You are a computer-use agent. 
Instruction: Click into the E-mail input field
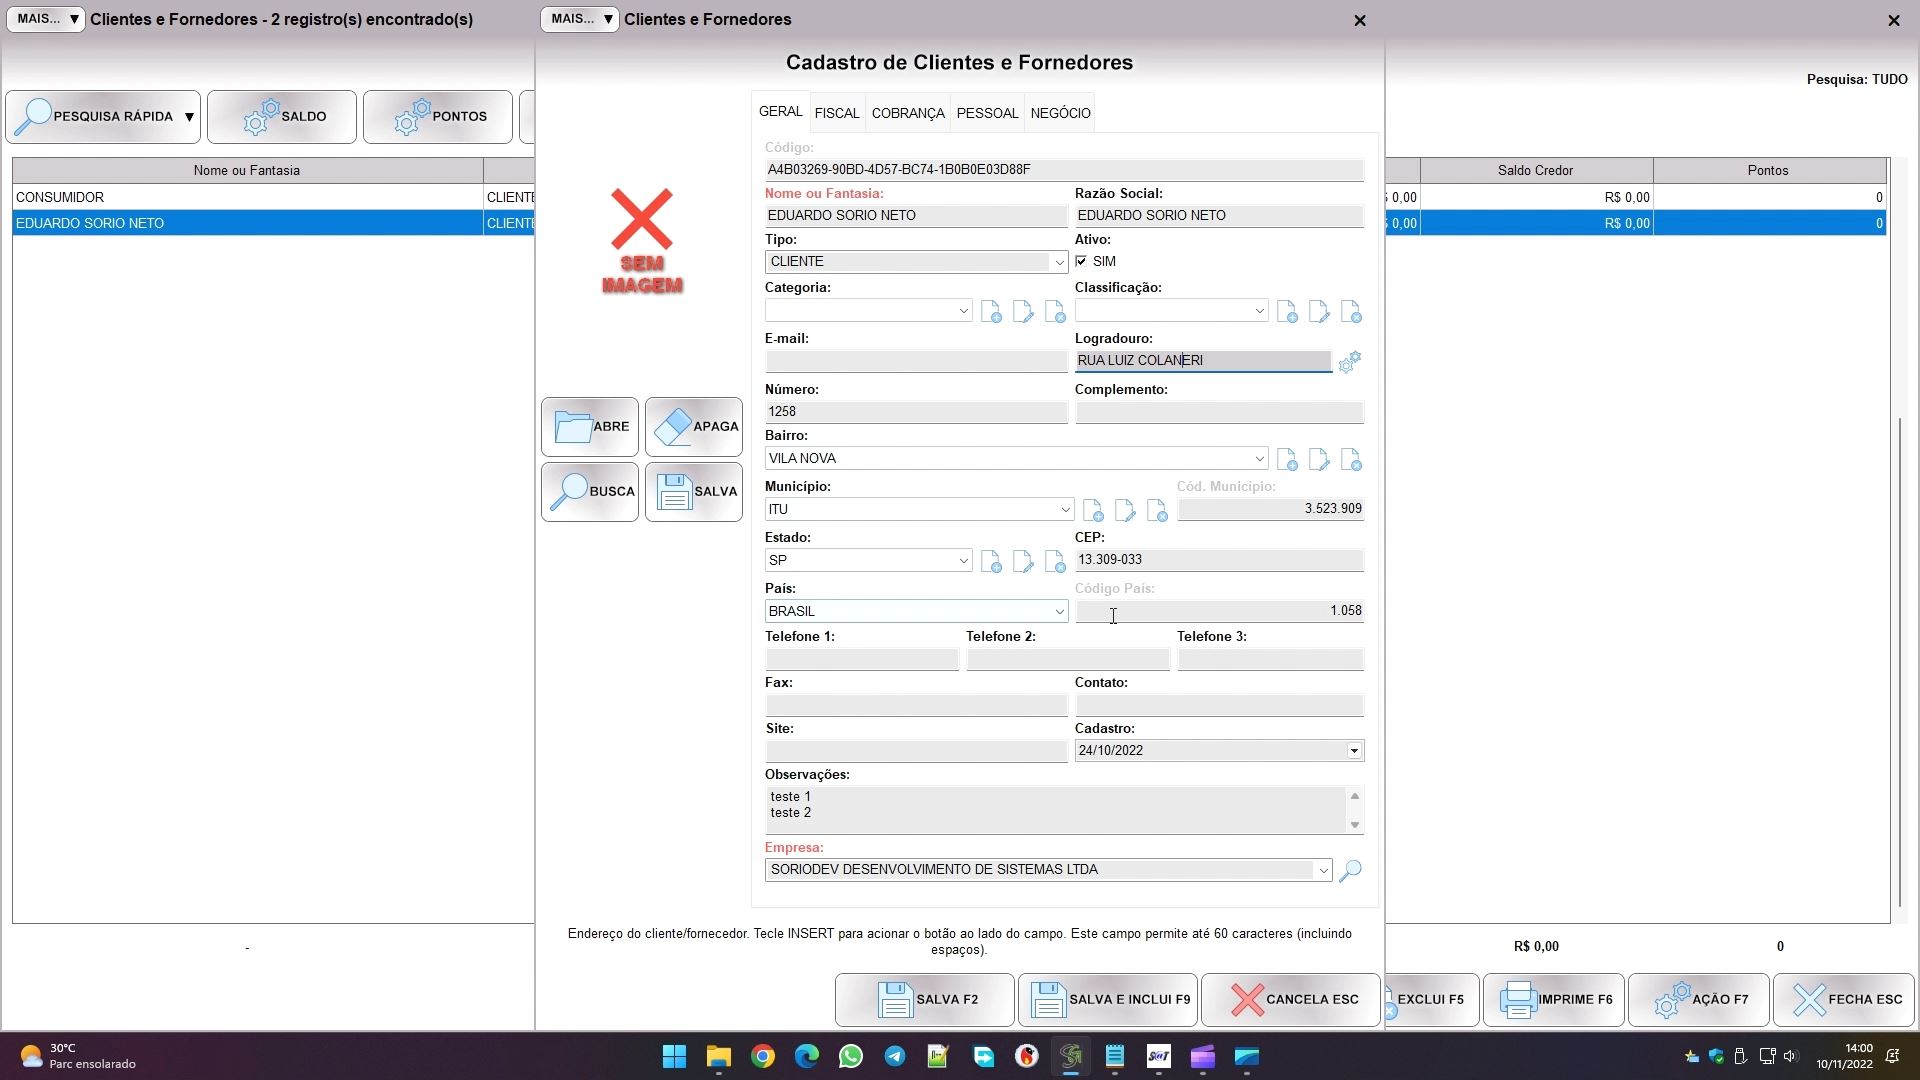pyautogui.click(x=915, y=361)
